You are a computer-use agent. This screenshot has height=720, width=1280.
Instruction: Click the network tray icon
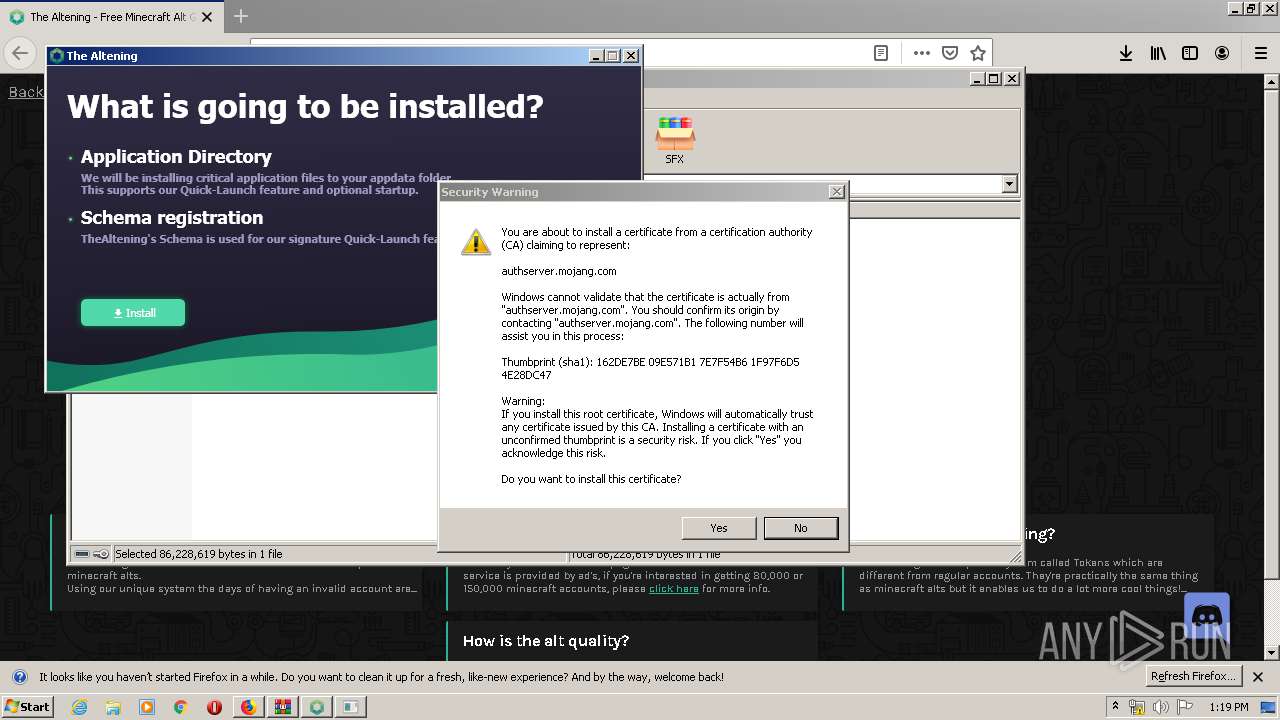[1137, 707]
